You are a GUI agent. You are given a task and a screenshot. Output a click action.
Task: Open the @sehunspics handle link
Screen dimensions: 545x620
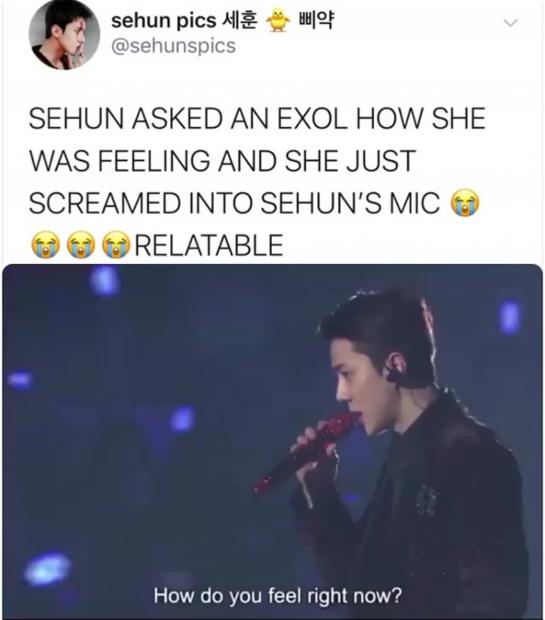click(x=173, y=46)
